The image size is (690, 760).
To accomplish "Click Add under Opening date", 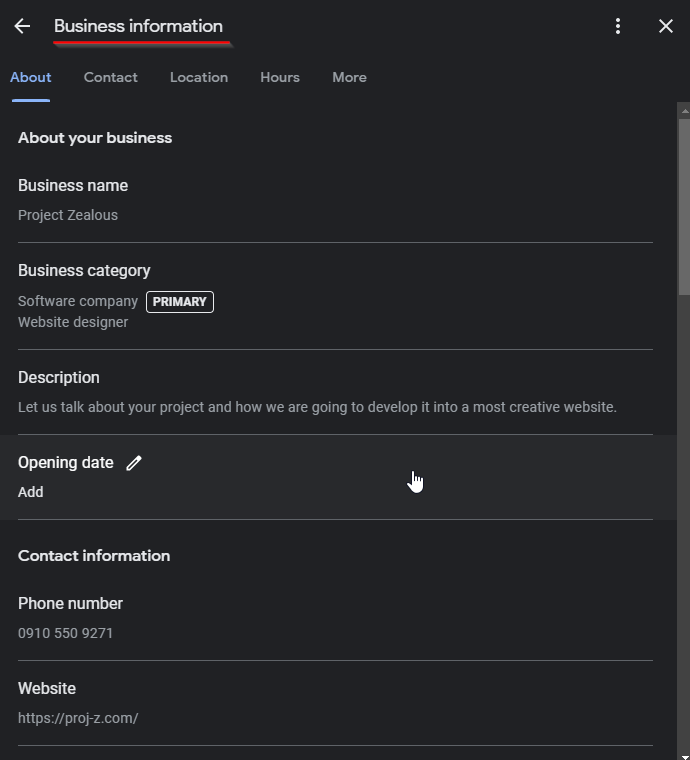I will click(31, 492).
